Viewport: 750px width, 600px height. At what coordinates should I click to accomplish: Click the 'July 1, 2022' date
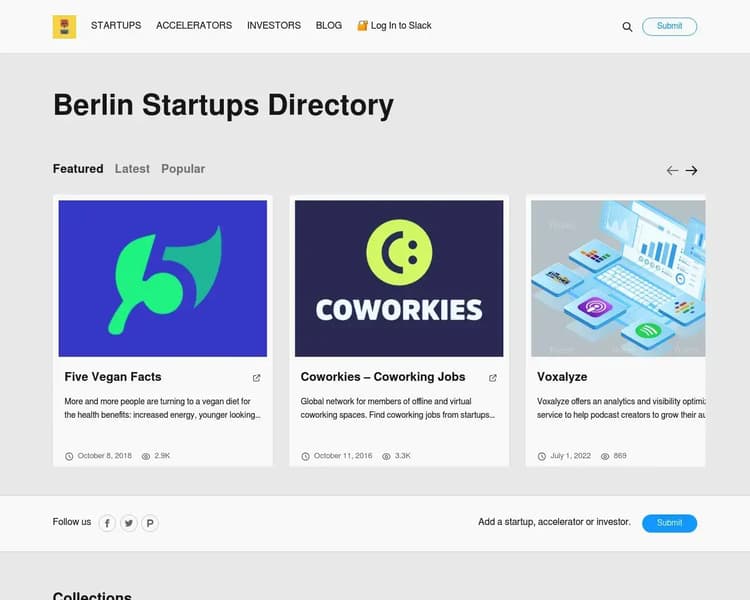pos(571,456)
